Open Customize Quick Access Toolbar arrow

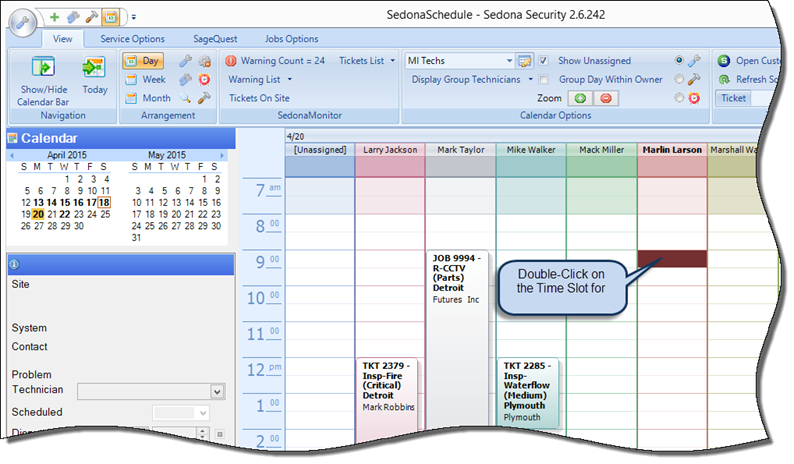[134, 17]
